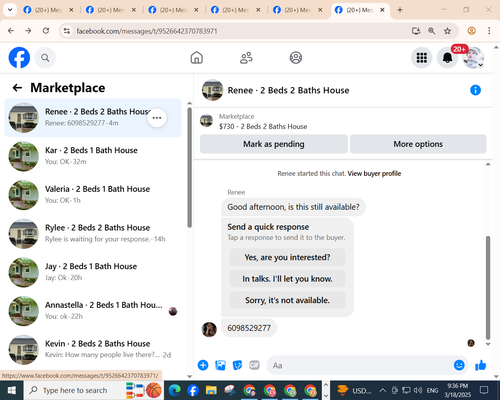This screenshot has width=500, height=400.
Task: Open the Facebook menu grid icon
Action: (422, 58)
